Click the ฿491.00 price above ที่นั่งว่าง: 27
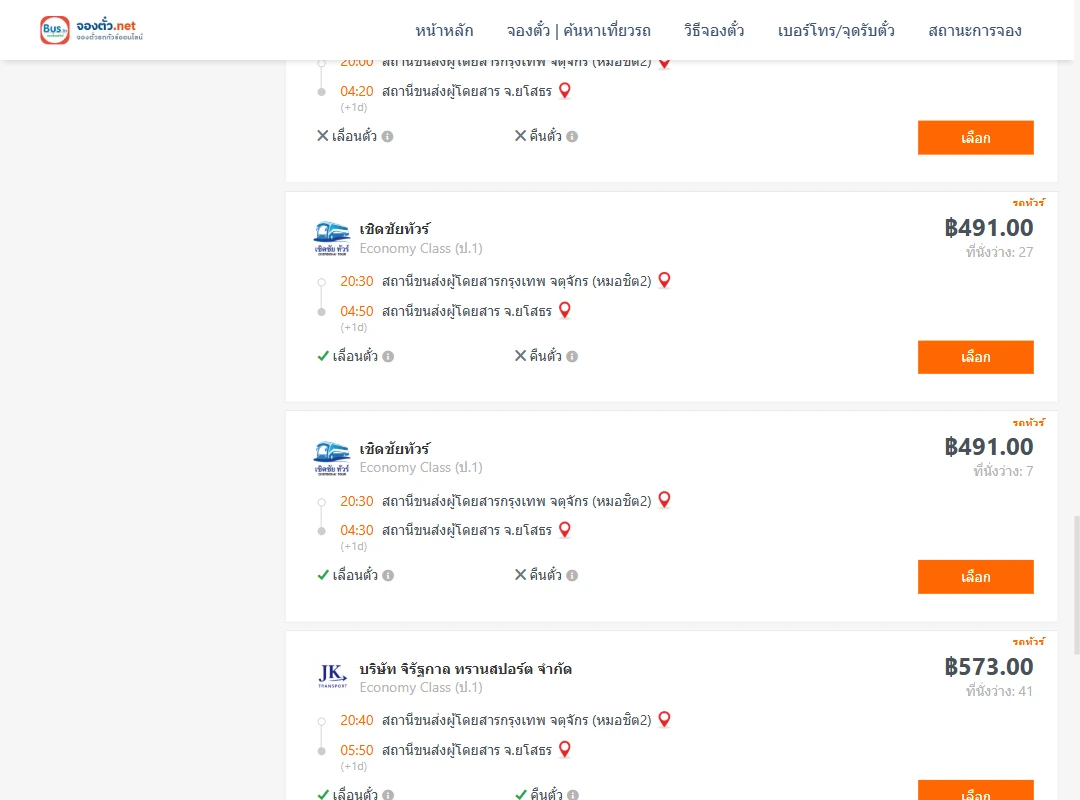 click(x=988, y=227)
